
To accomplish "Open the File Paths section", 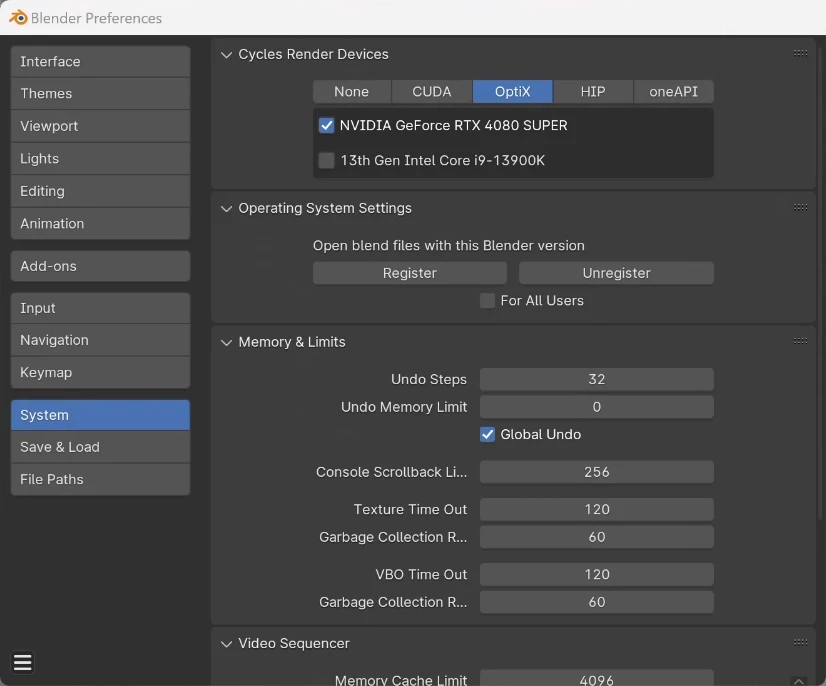I will 100,479.
